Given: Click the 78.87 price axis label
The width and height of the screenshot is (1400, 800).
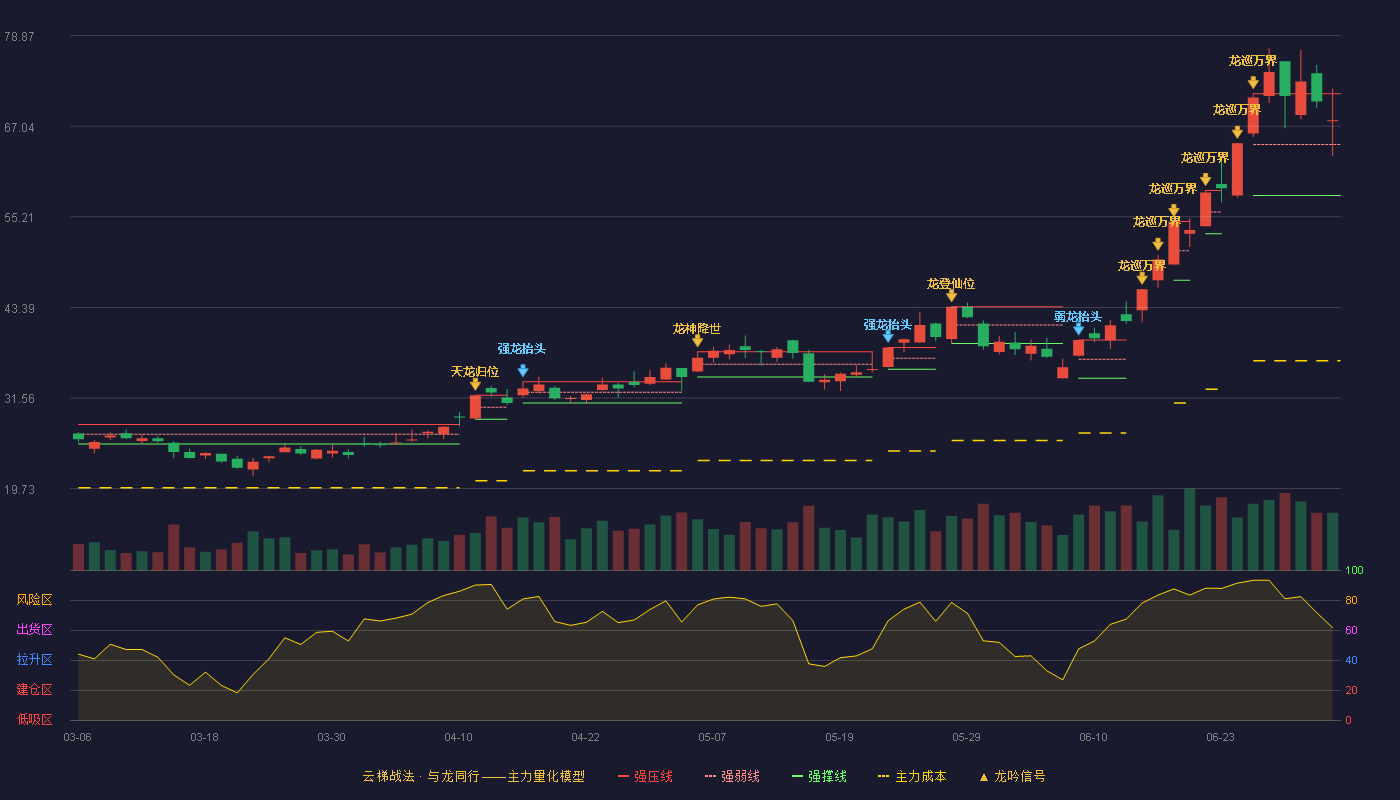Looking at the screenshot, I should (x=19, y=36).
